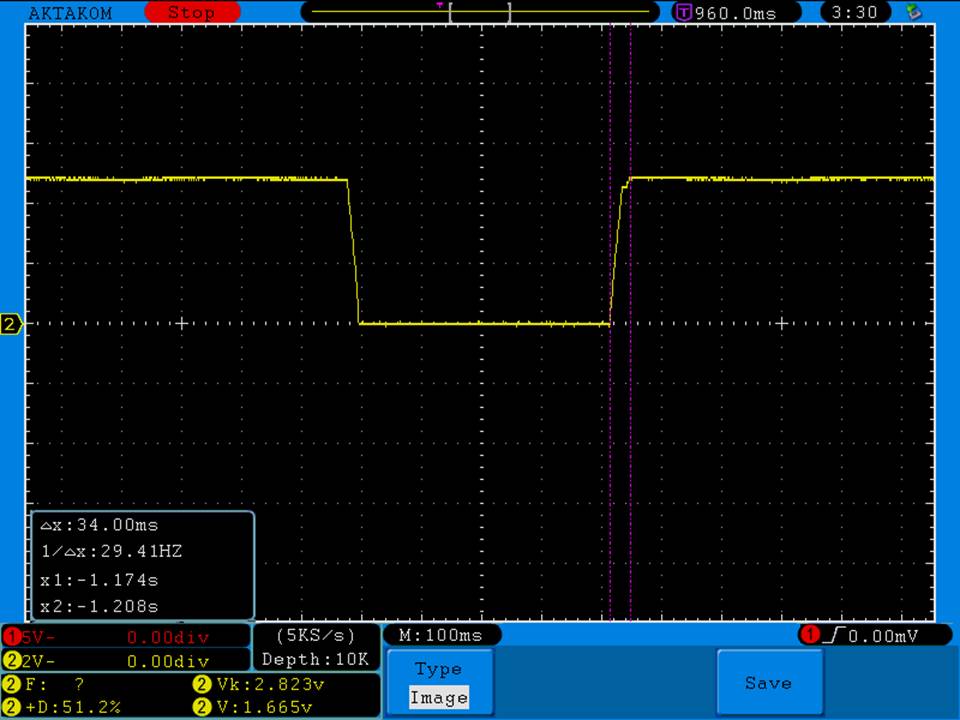Open the Depth:10K memory depth setting

[x=315, y=659]
